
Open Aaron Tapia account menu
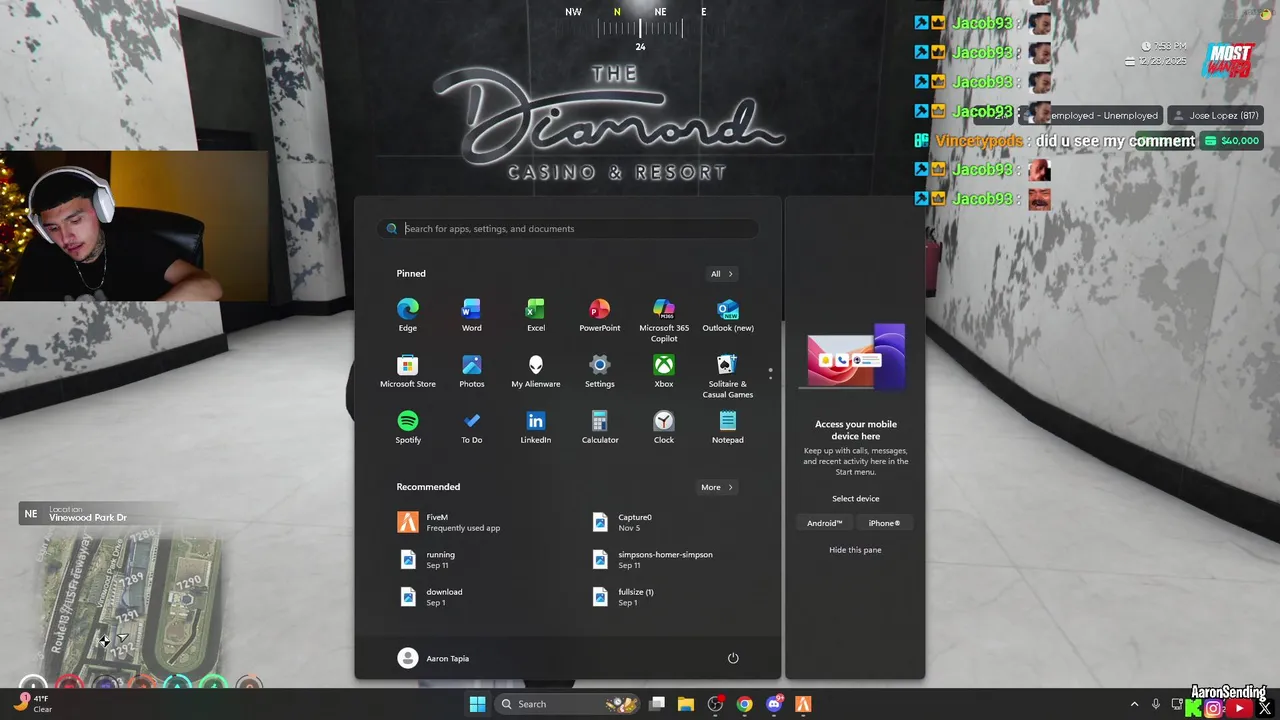click(433, 658)
